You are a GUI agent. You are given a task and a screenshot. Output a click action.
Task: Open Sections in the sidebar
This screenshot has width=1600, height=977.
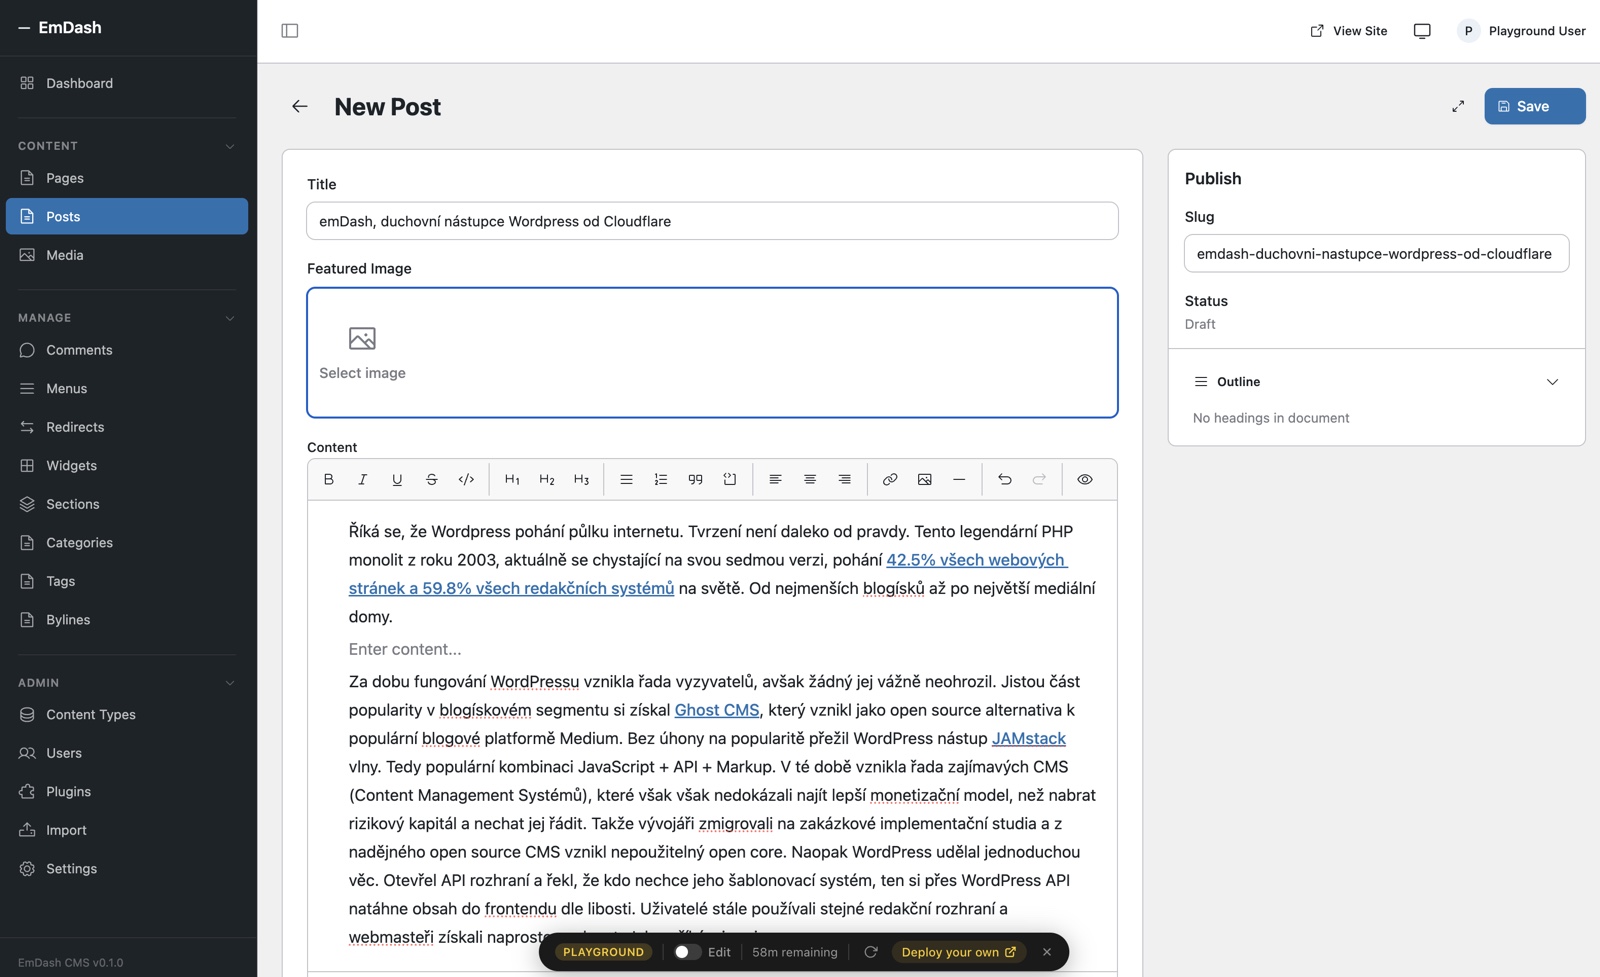(127, 504)
